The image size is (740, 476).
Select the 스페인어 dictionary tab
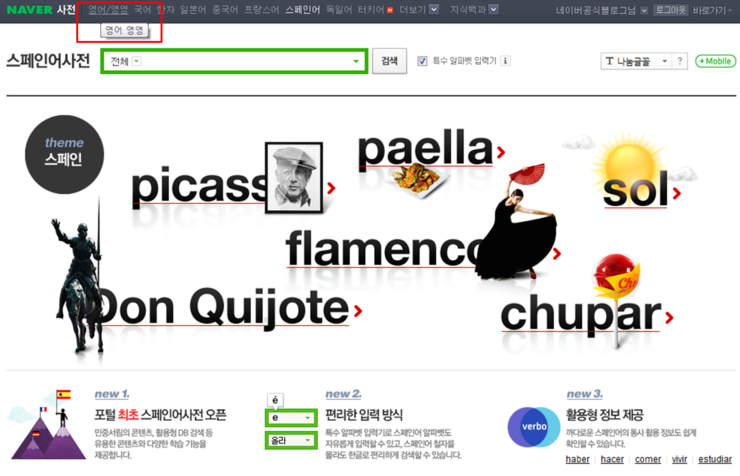(302, 10)
